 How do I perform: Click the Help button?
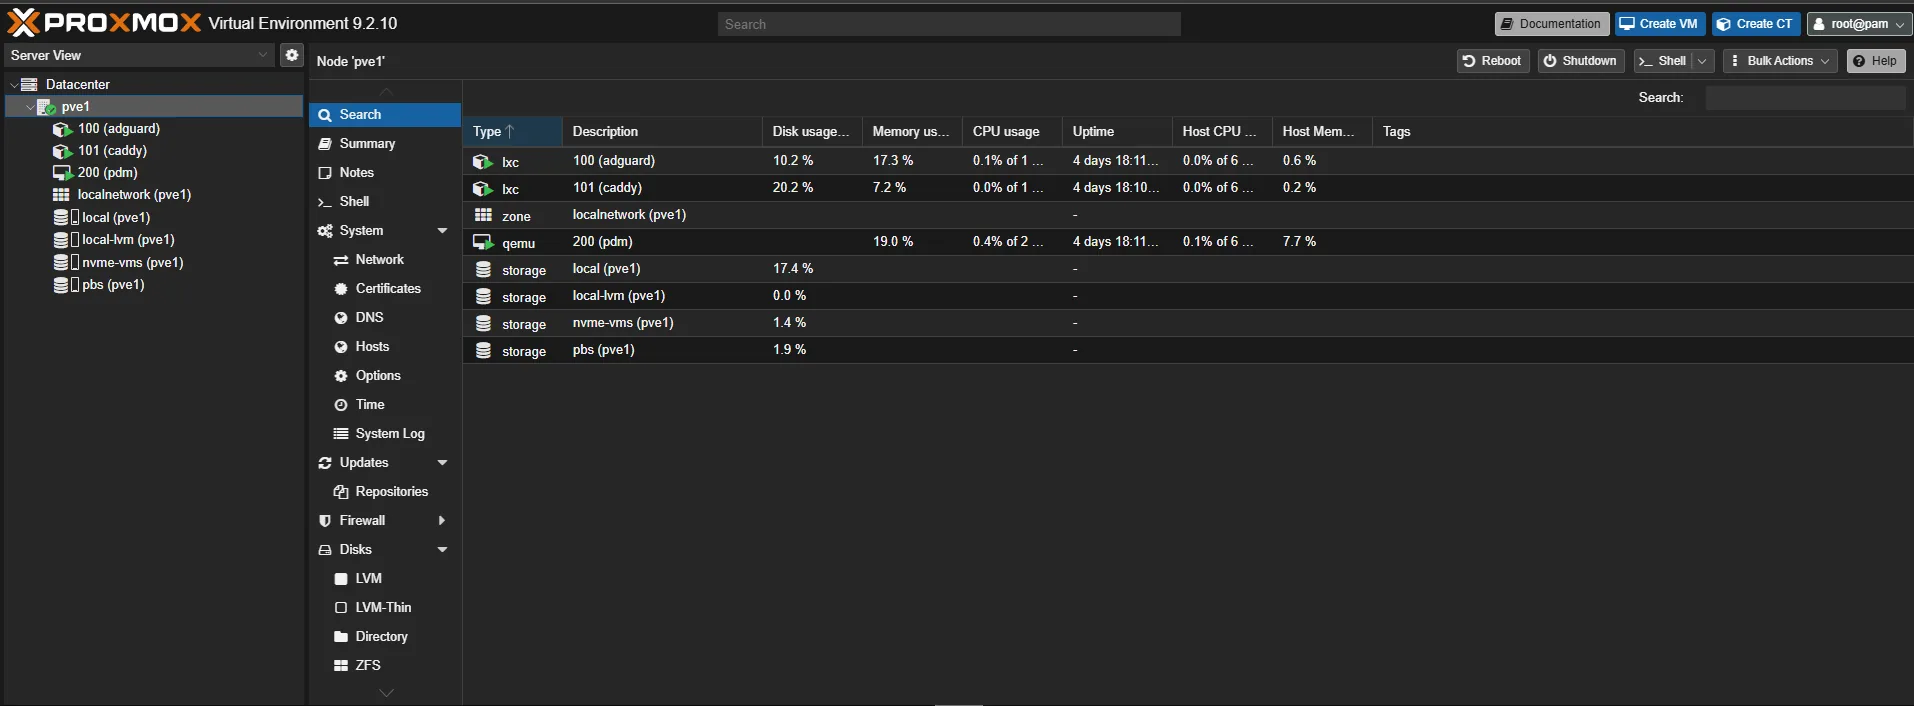(x=1876, y=61)
